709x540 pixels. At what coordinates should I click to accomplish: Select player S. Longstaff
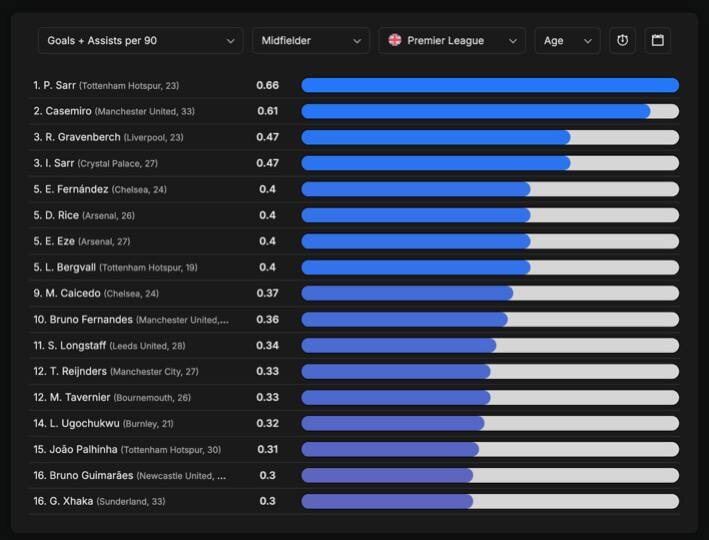(109, 346)
